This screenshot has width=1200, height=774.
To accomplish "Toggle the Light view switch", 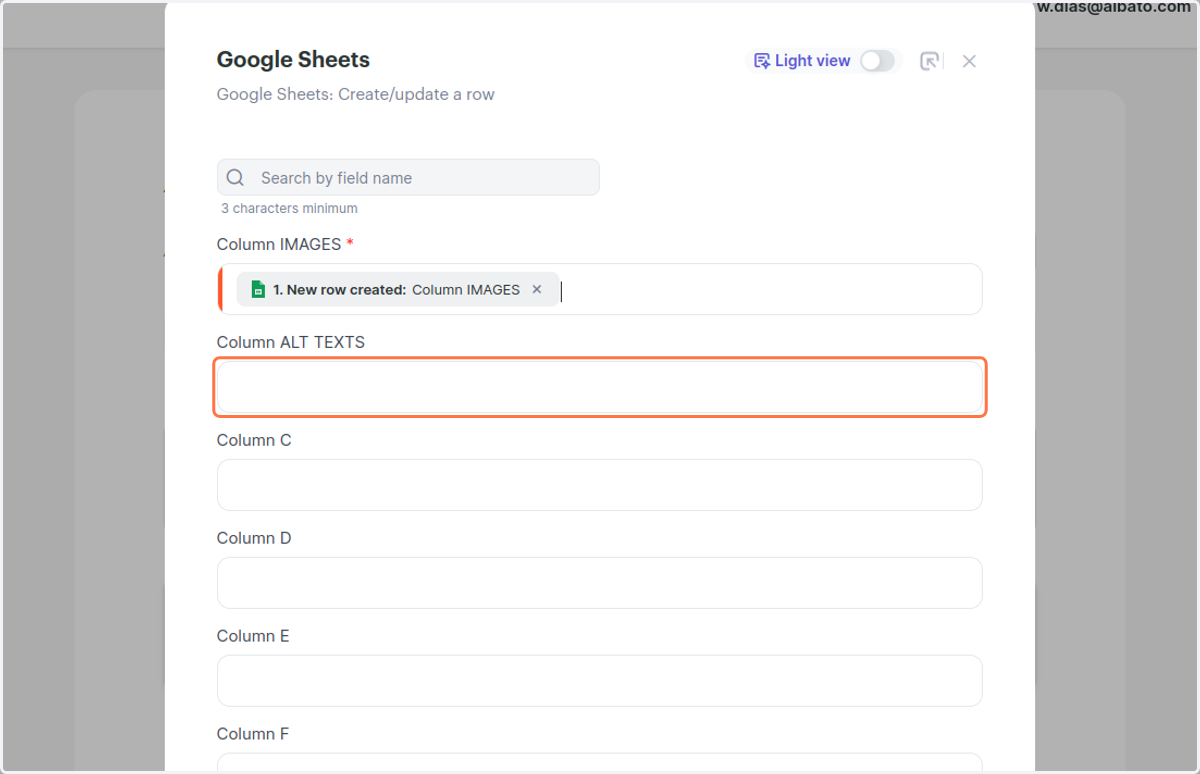I will 877,61.
